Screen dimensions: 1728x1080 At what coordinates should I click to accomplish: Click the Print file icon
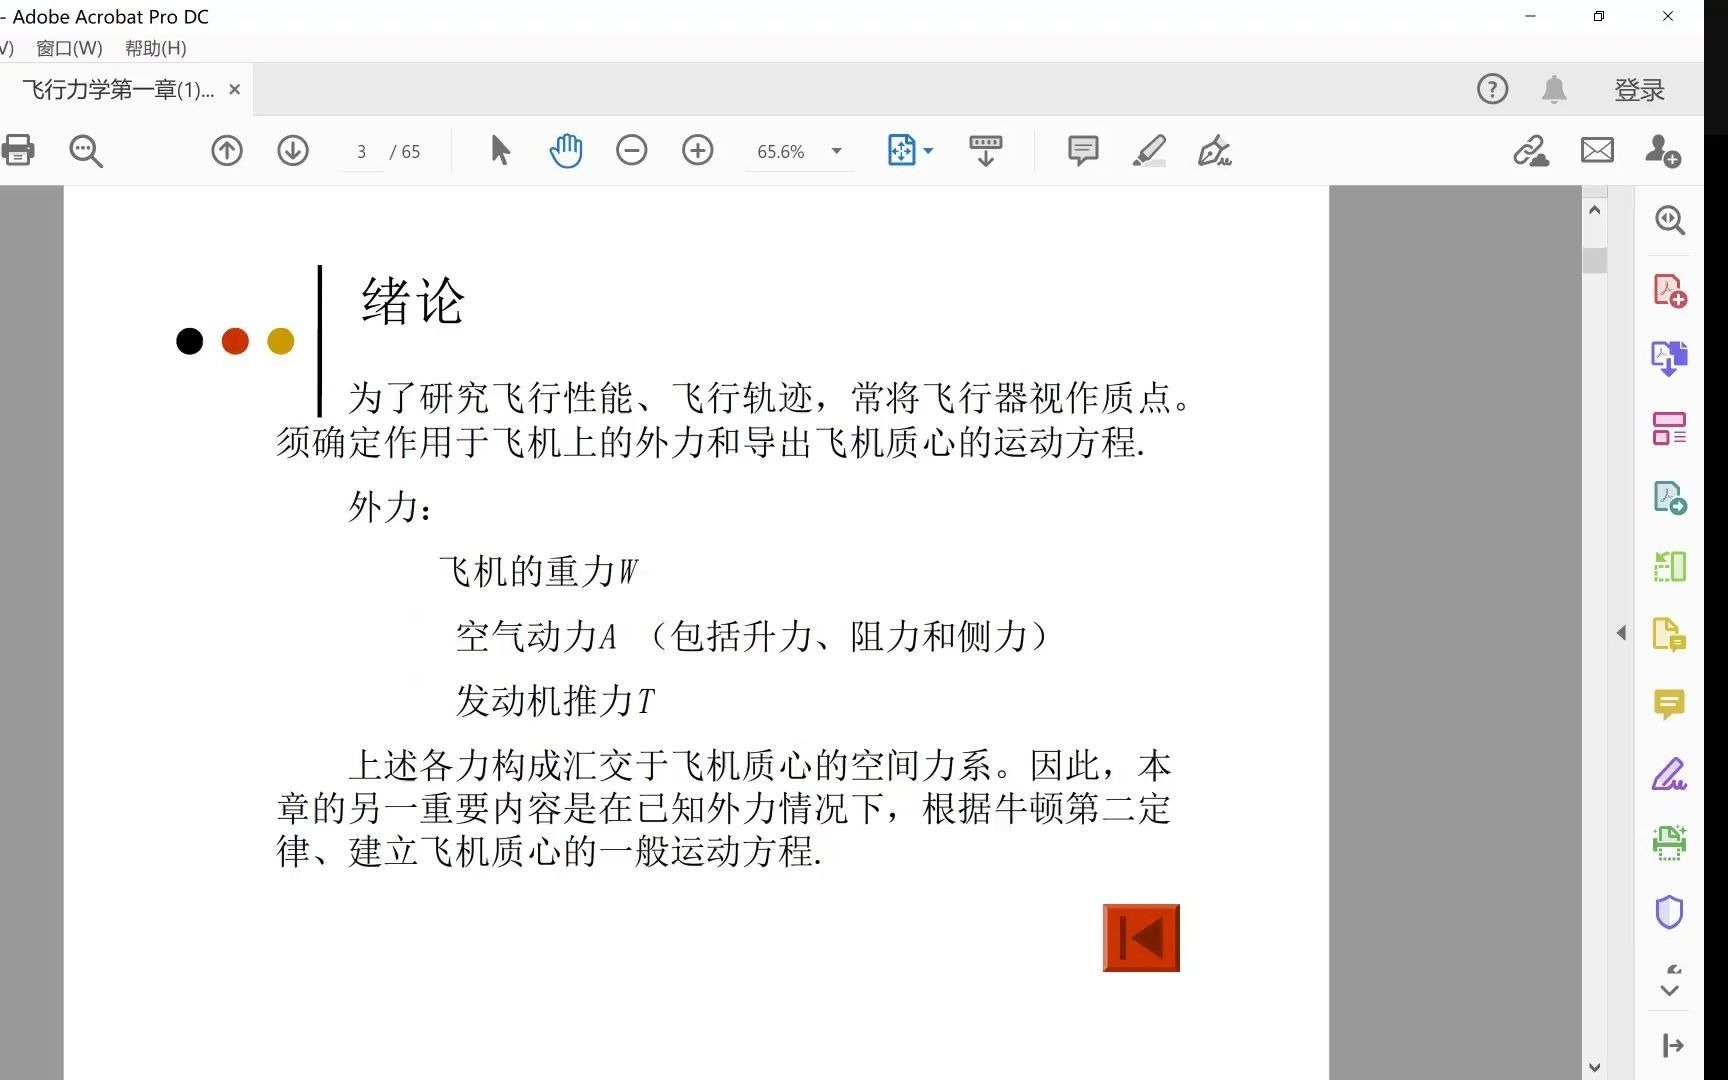18,151
